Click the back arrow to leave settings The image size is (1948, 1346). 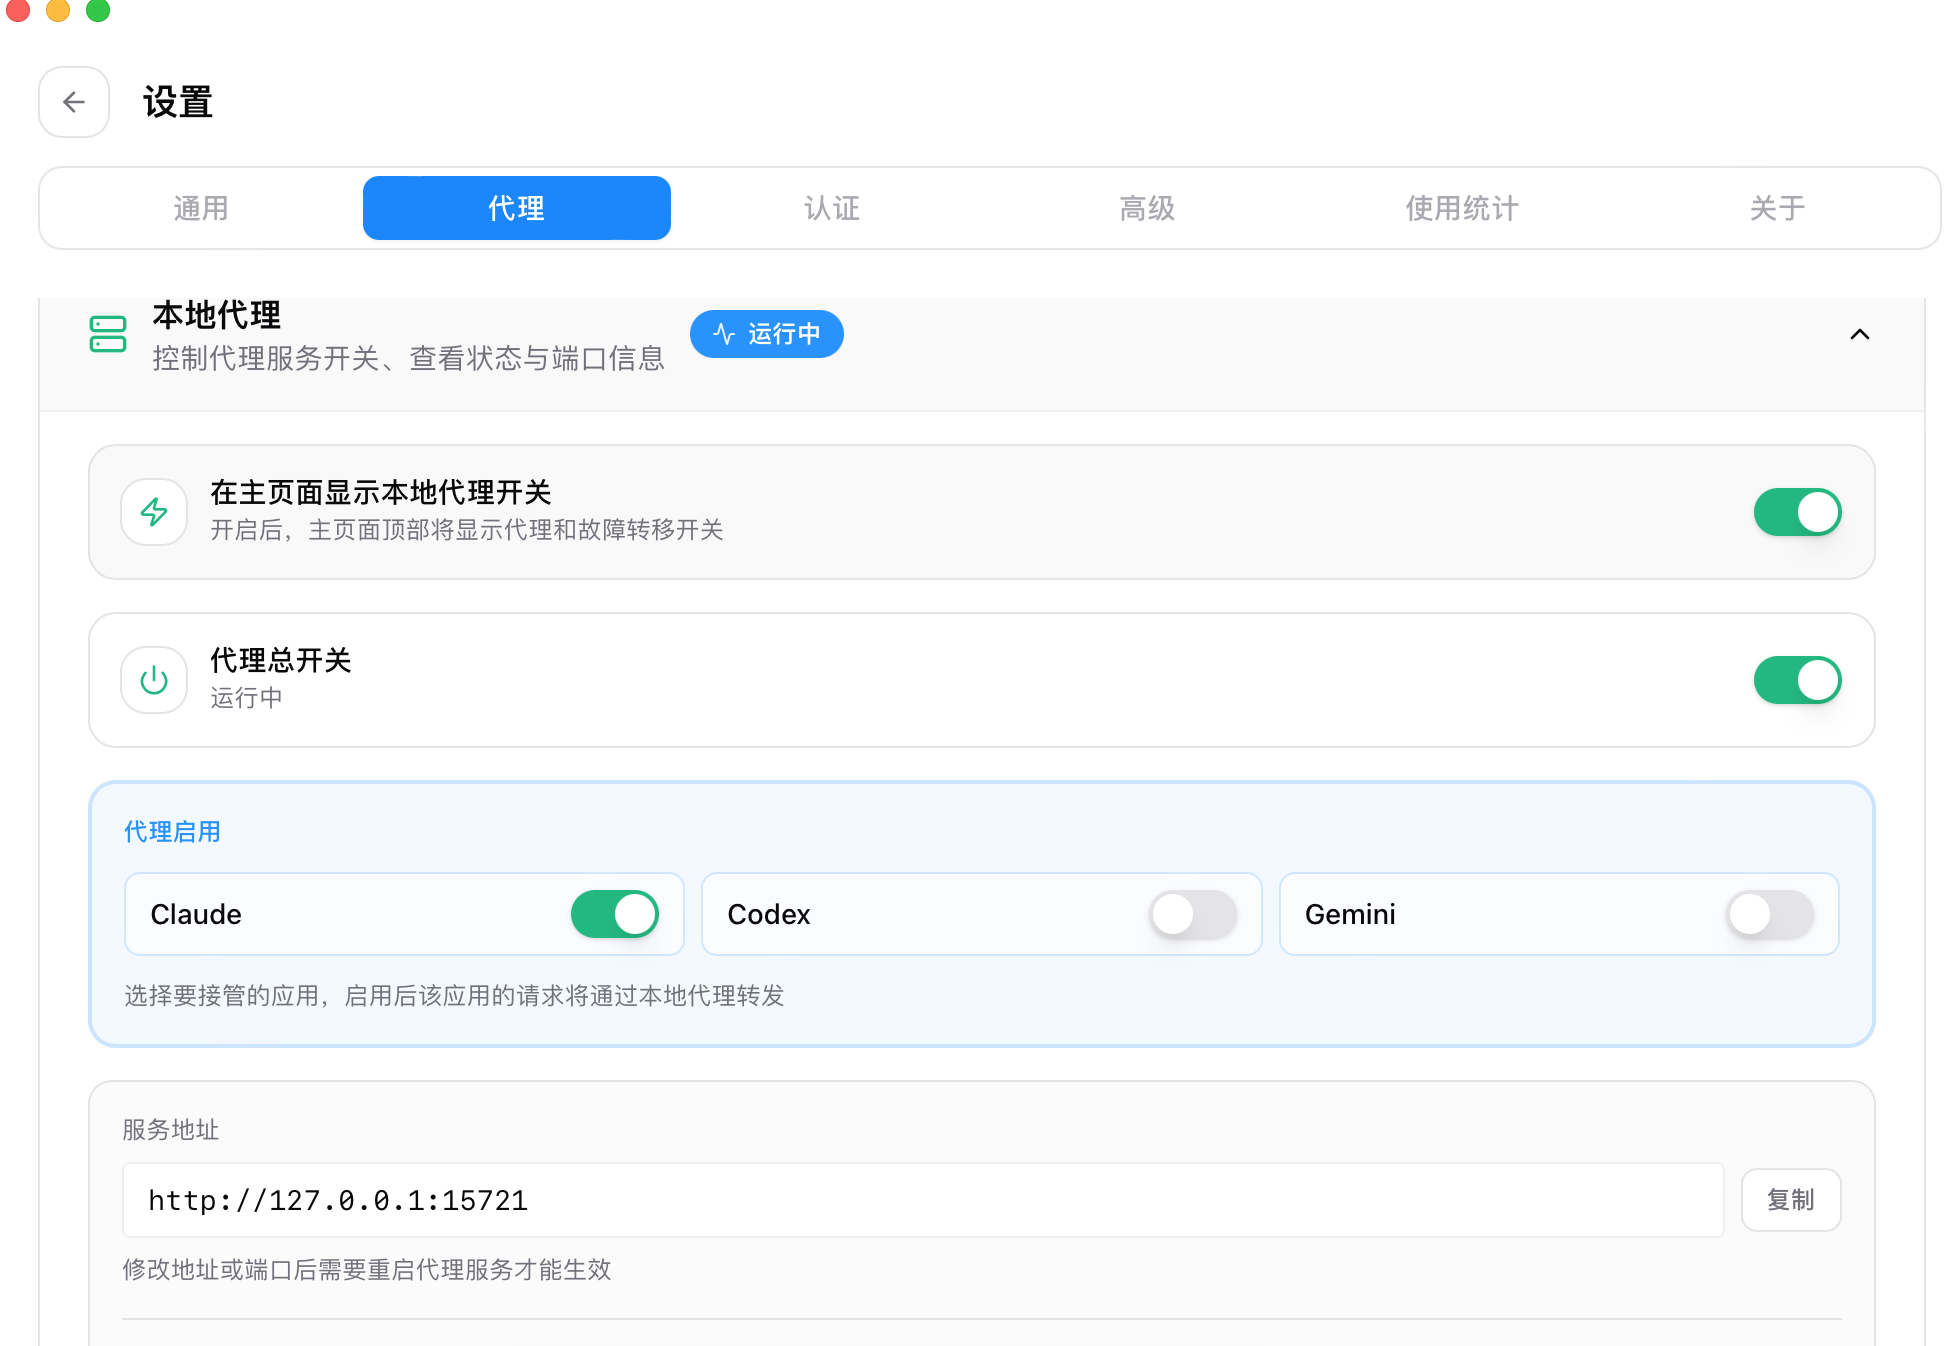[73, 102]
